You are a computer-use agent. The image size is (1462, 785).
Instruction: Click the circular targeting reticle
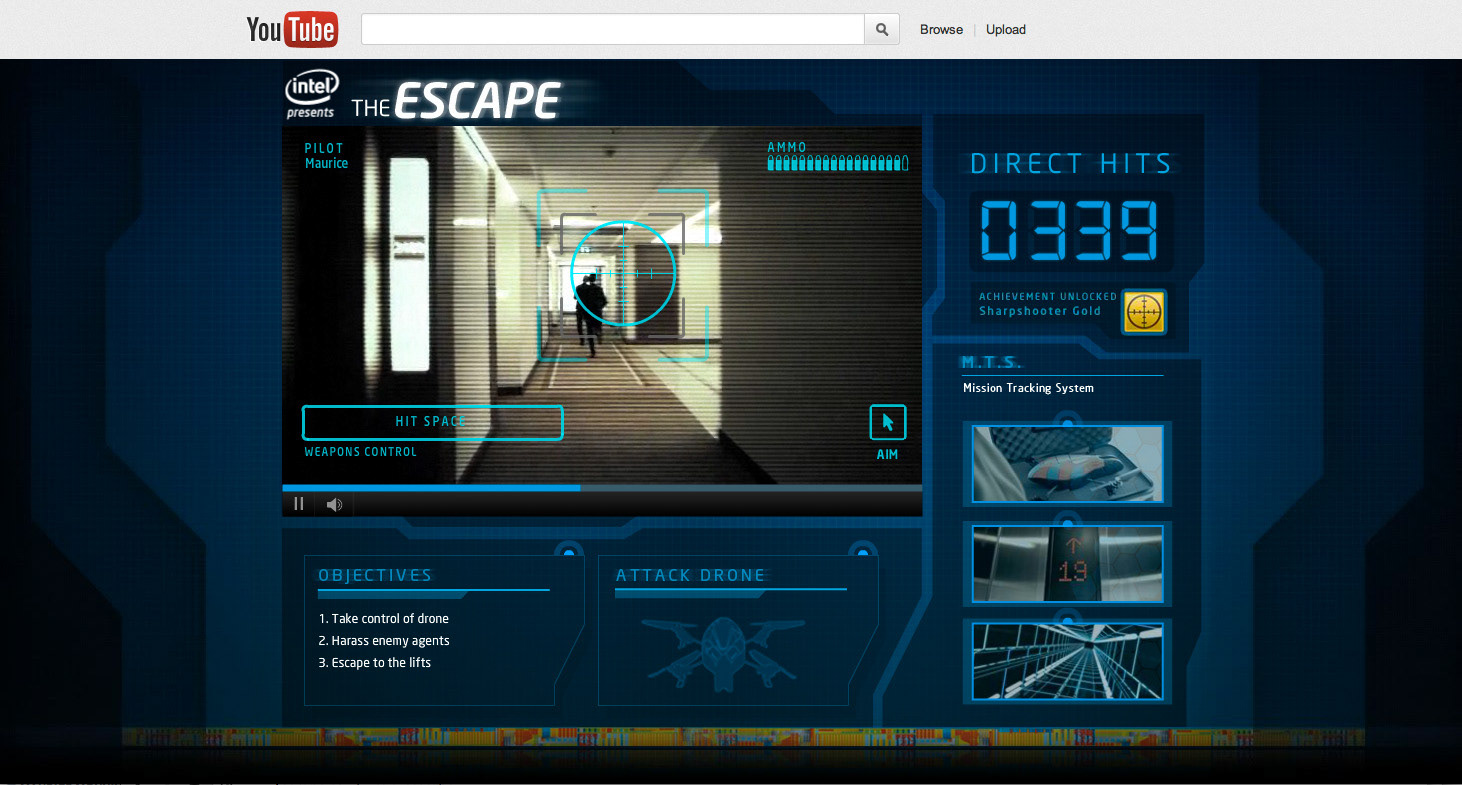[x=623, y=273]
